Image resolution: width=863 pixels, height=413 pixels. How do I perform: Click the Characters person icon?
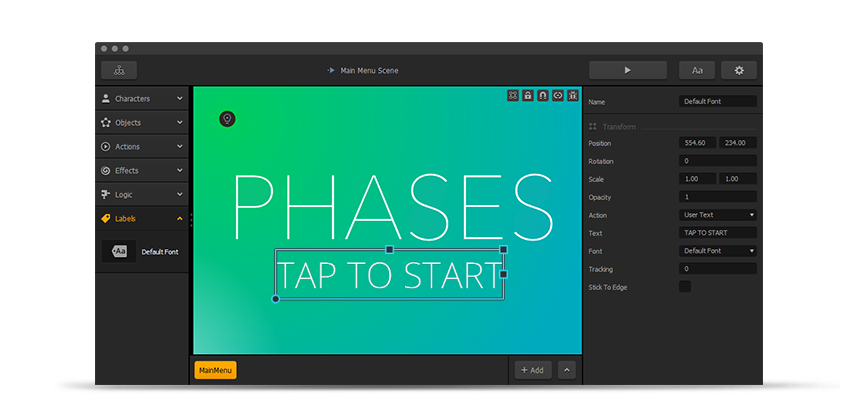pos(106,99)
